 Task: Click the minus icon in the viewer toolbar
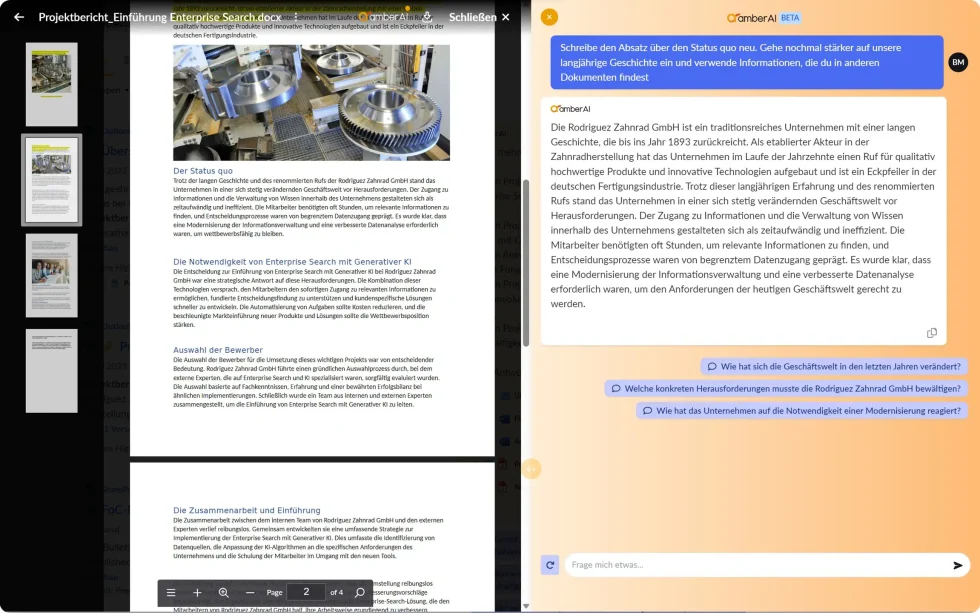(250, 592)
